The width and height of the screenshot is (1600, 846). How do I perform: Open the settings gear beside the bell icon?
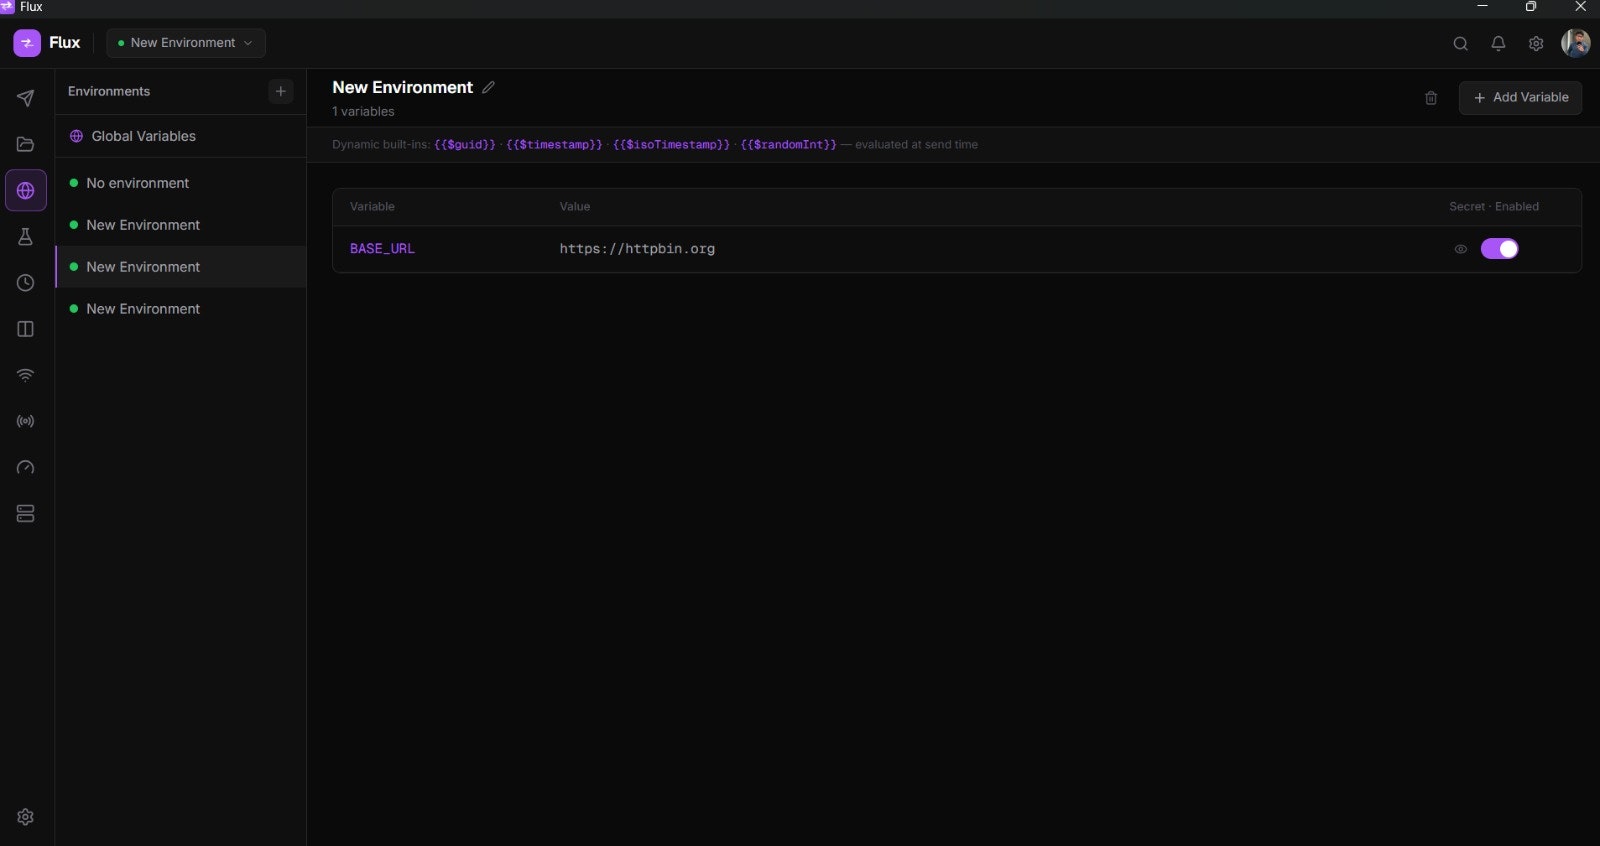tap(1536, 43)
